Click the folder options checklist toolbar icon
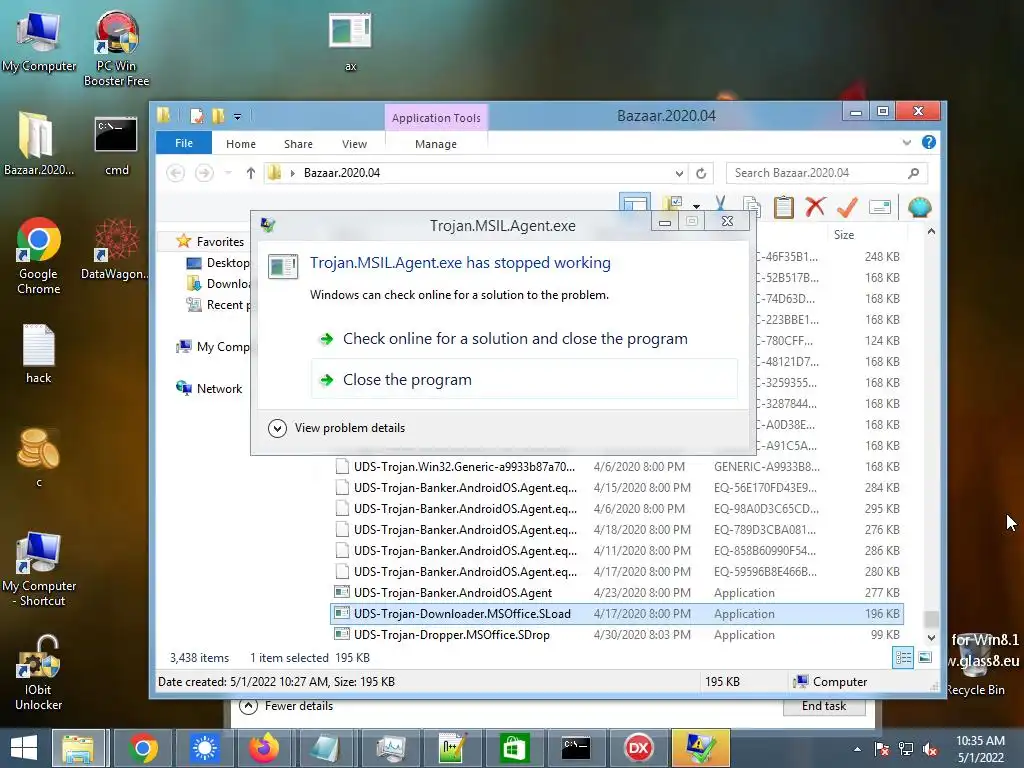Image resolution: width=1024 pixels, height=768 pixels. tap(673, 203)
